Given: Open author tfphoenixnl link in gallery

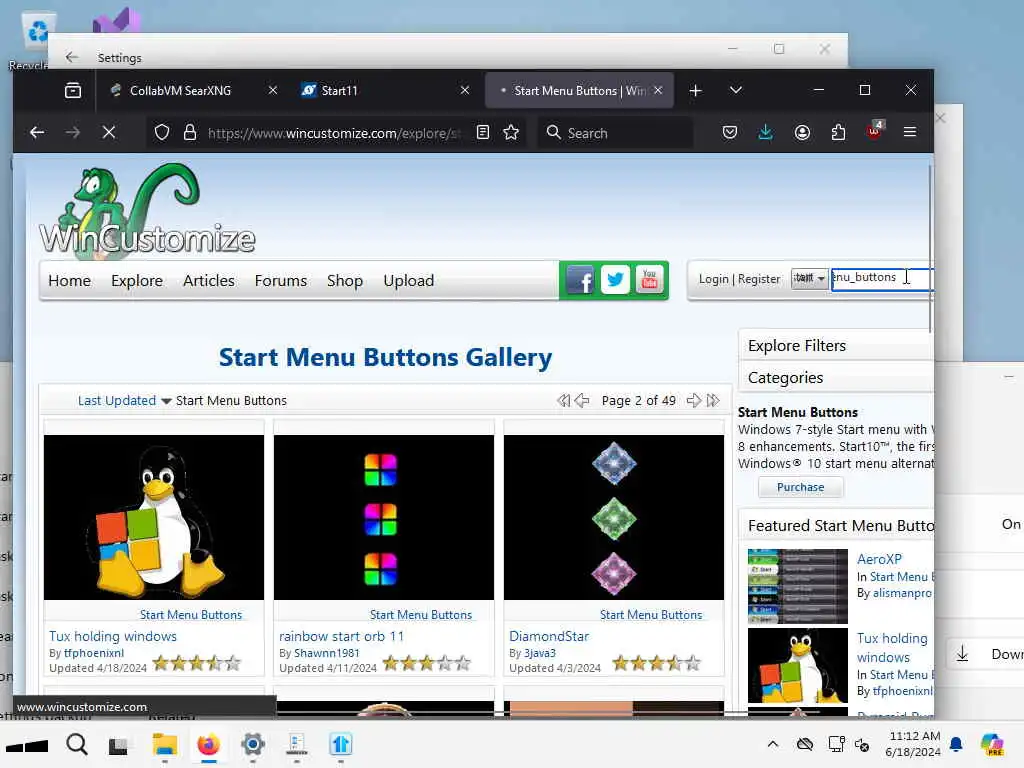Looking at the screenshot, I should click(93, 653).
